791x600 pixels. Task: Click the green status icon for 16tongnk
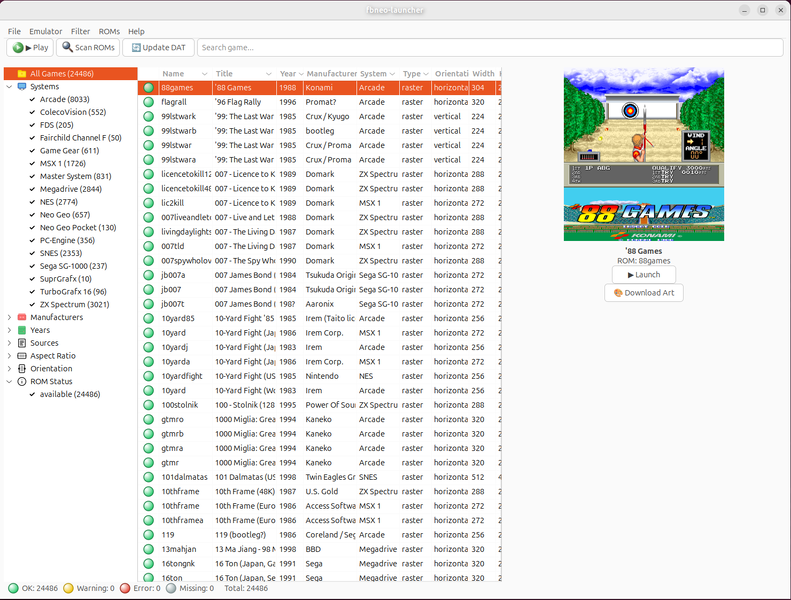click(x=148, y=564)
